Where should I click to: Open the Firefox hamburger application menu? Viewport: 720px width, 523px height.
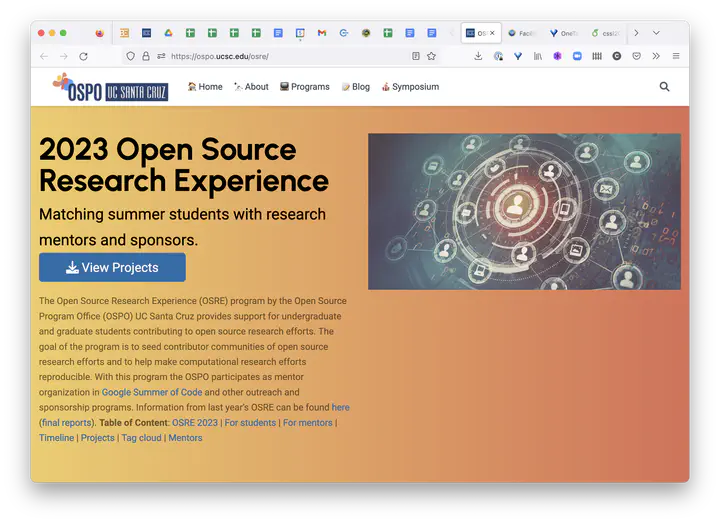[676, 57]
